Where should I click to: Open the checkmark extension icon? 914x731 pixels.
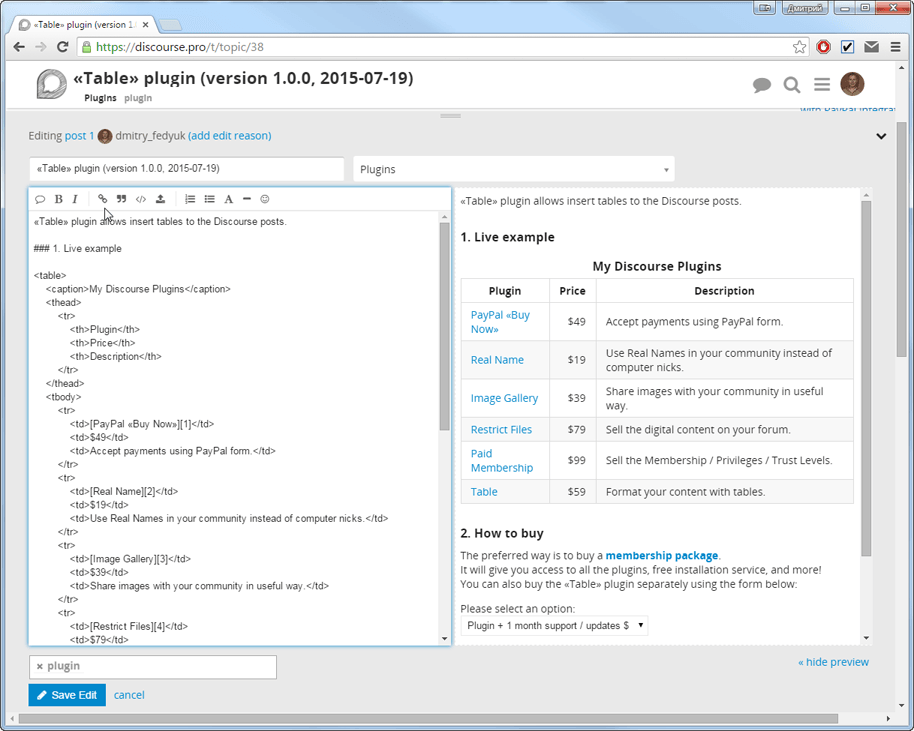pyautogui.click(x=848, y=47)
